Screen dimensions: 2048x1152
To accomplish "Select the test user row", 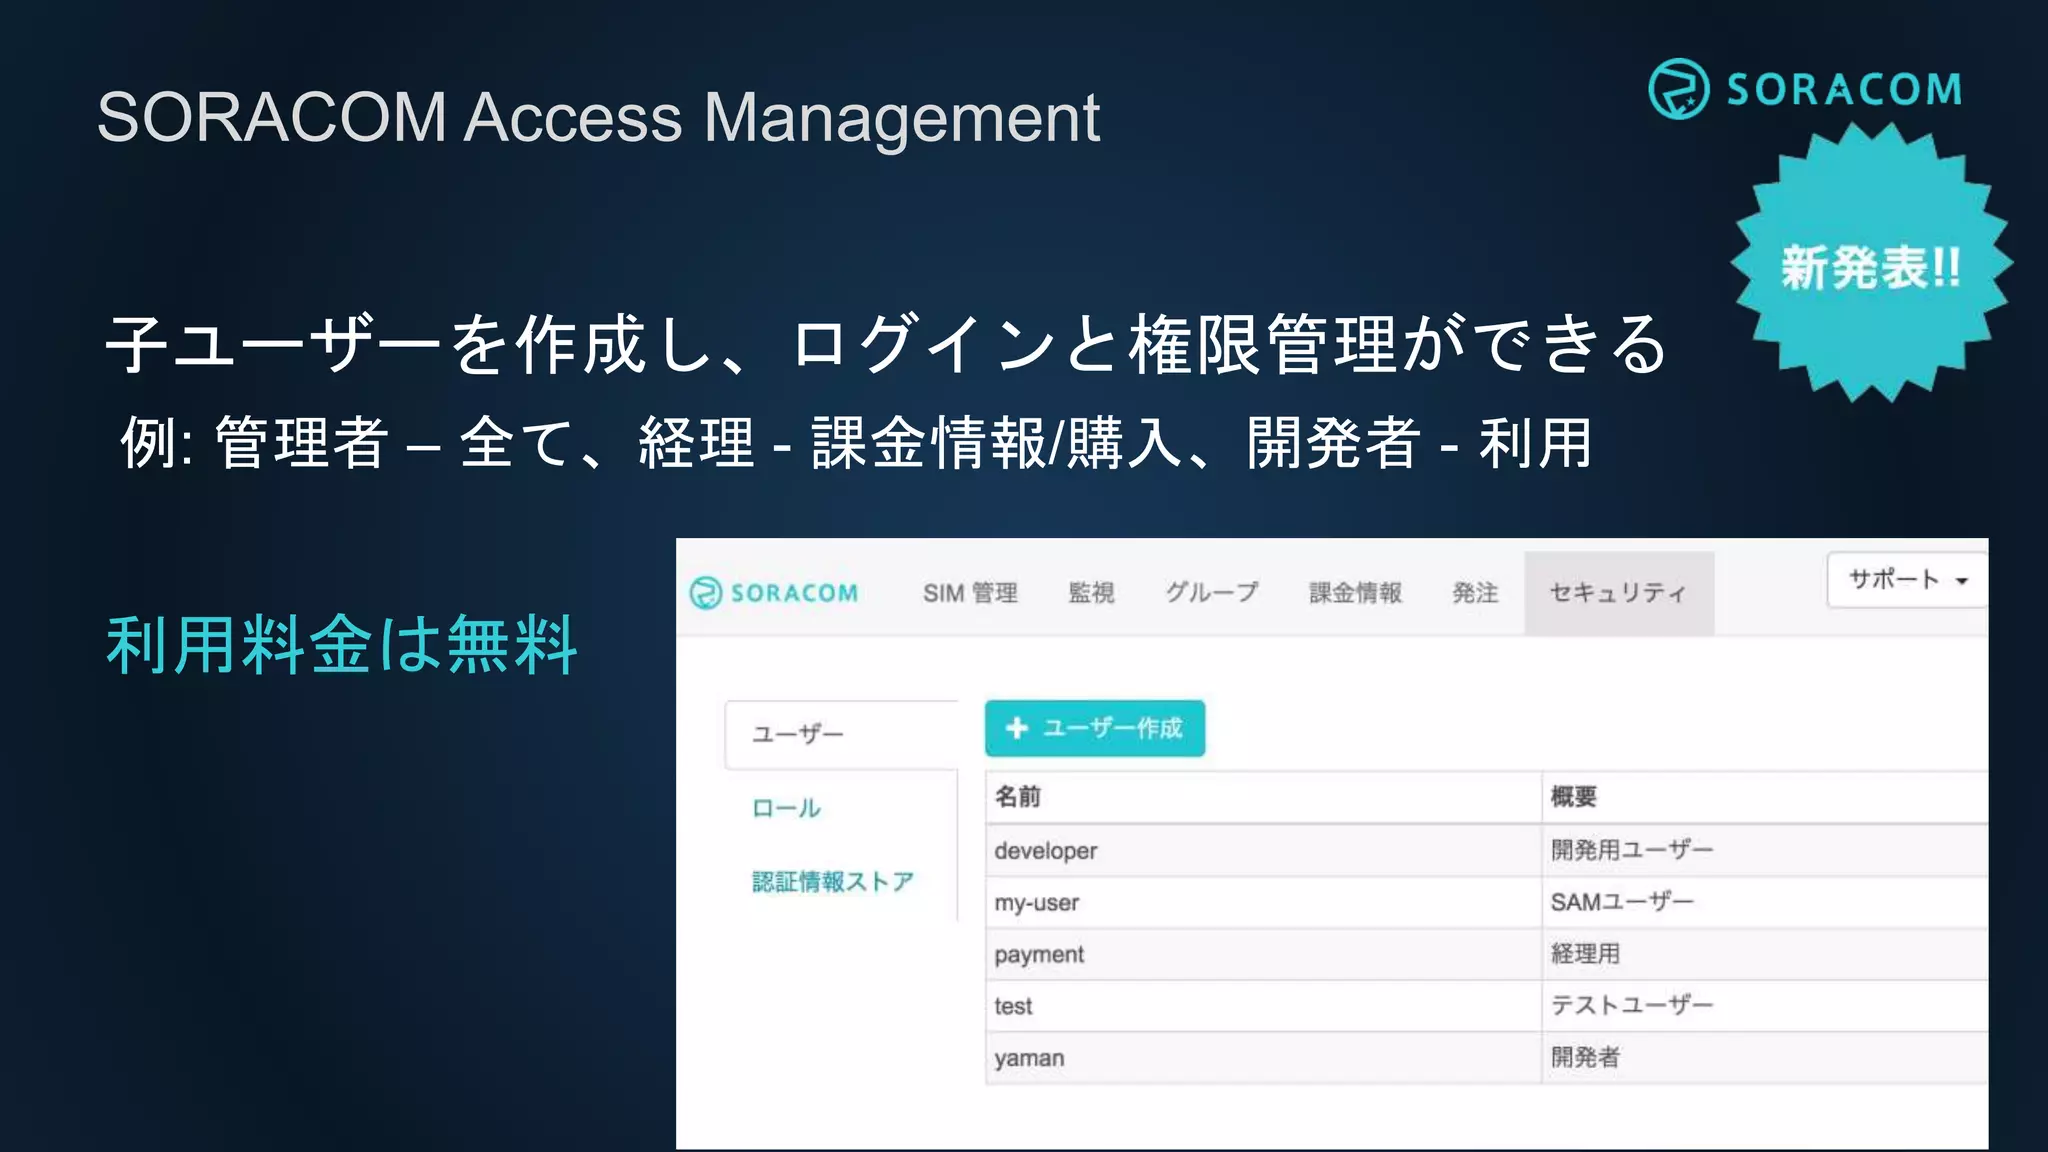I will (x=1487, y=1006).
